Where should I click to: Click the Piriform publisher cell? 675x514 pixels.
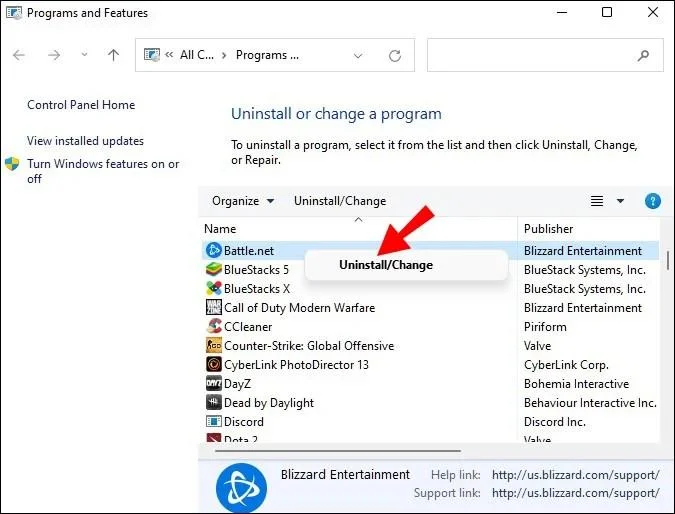[x=545, y=327]
